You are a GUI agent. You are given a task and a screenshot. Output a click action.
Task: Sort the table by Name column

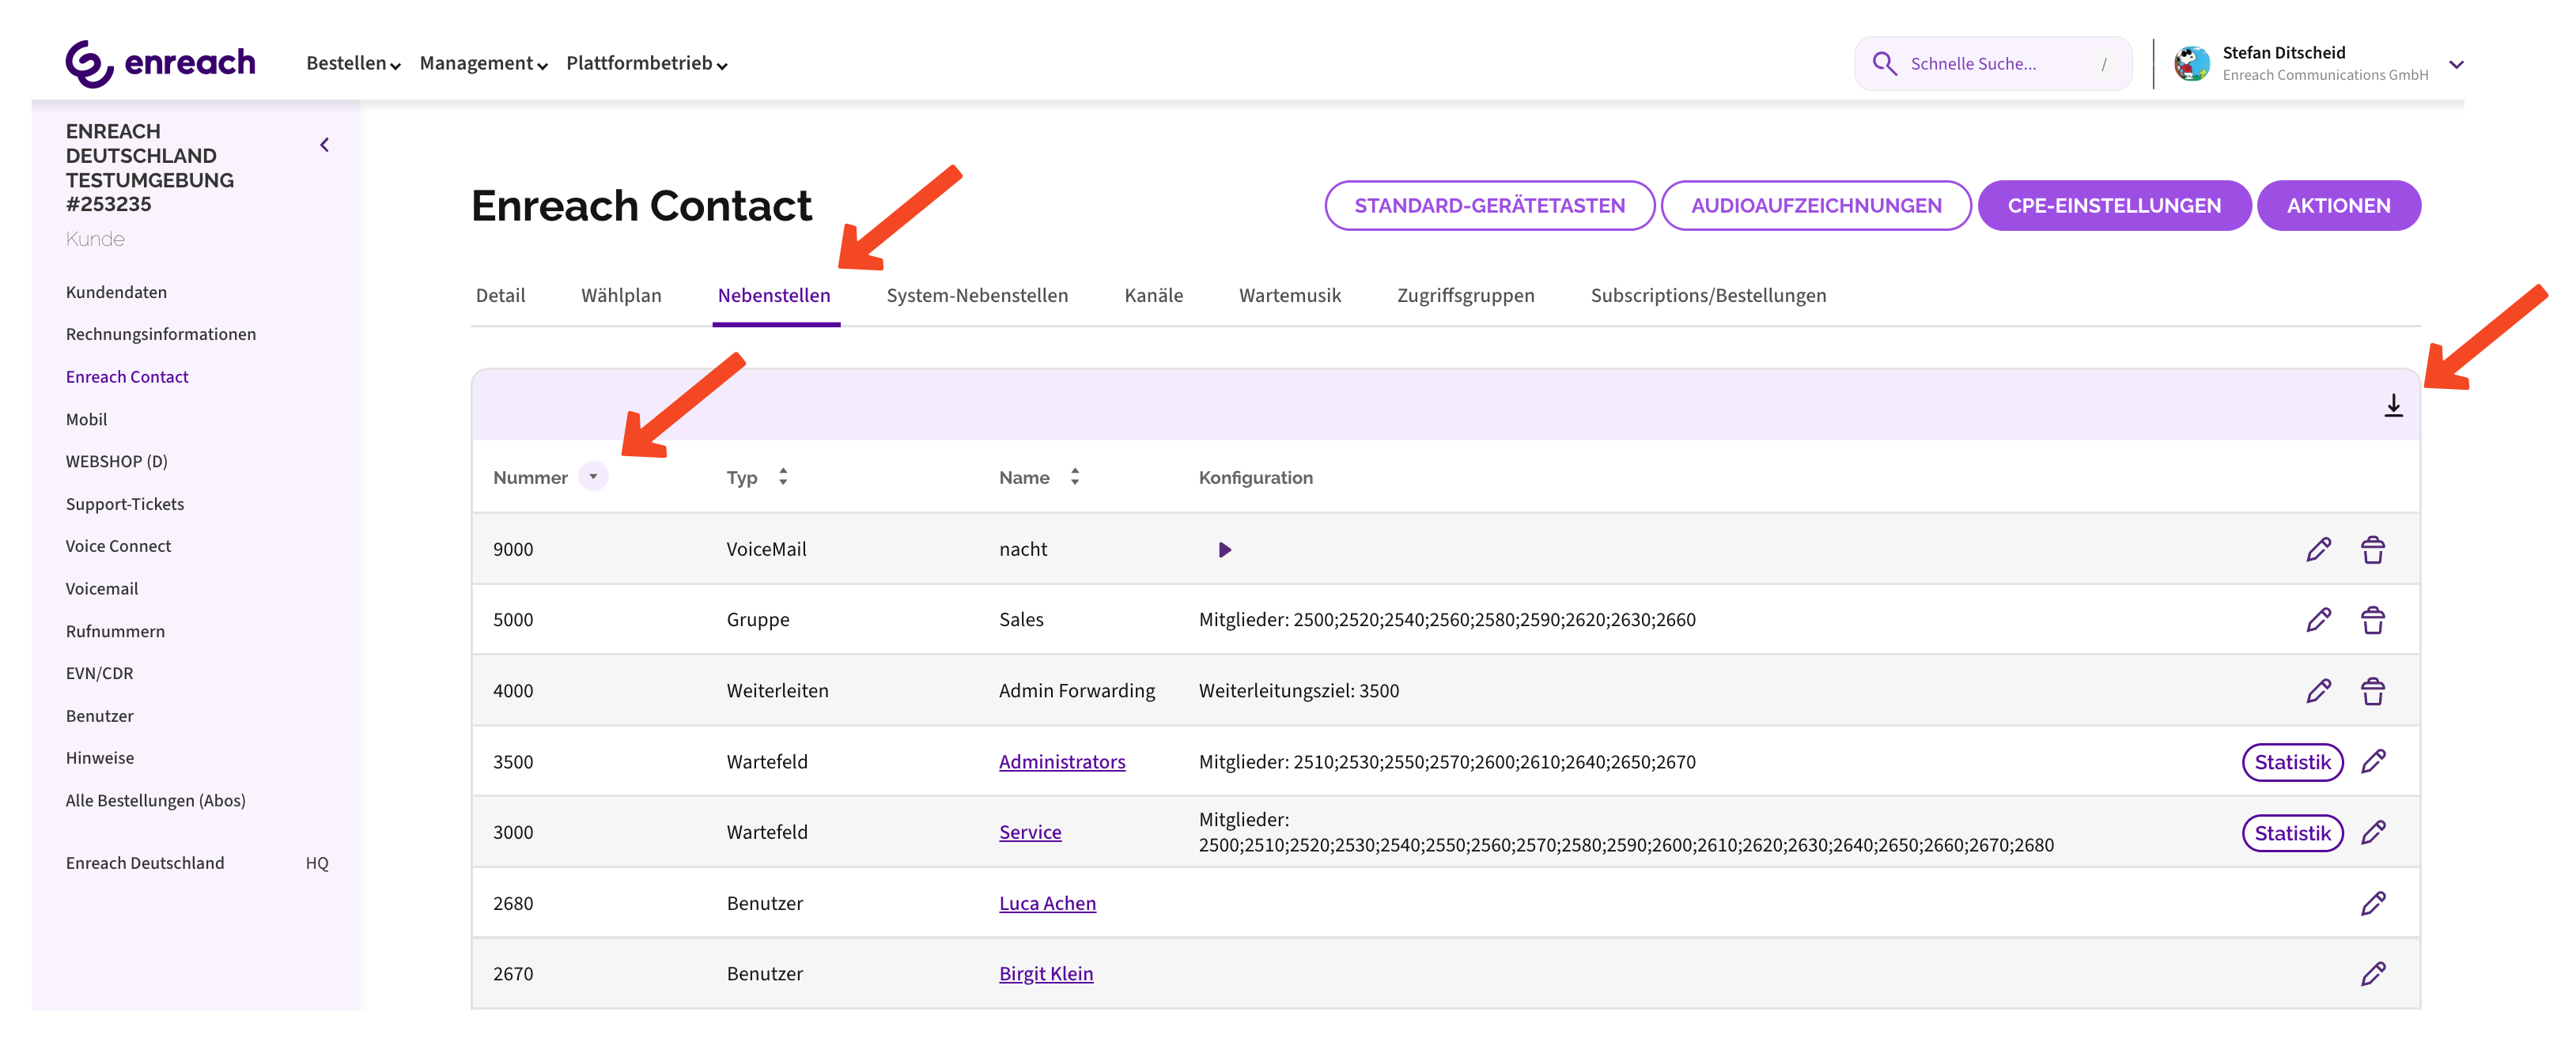tap(1074, 477)
